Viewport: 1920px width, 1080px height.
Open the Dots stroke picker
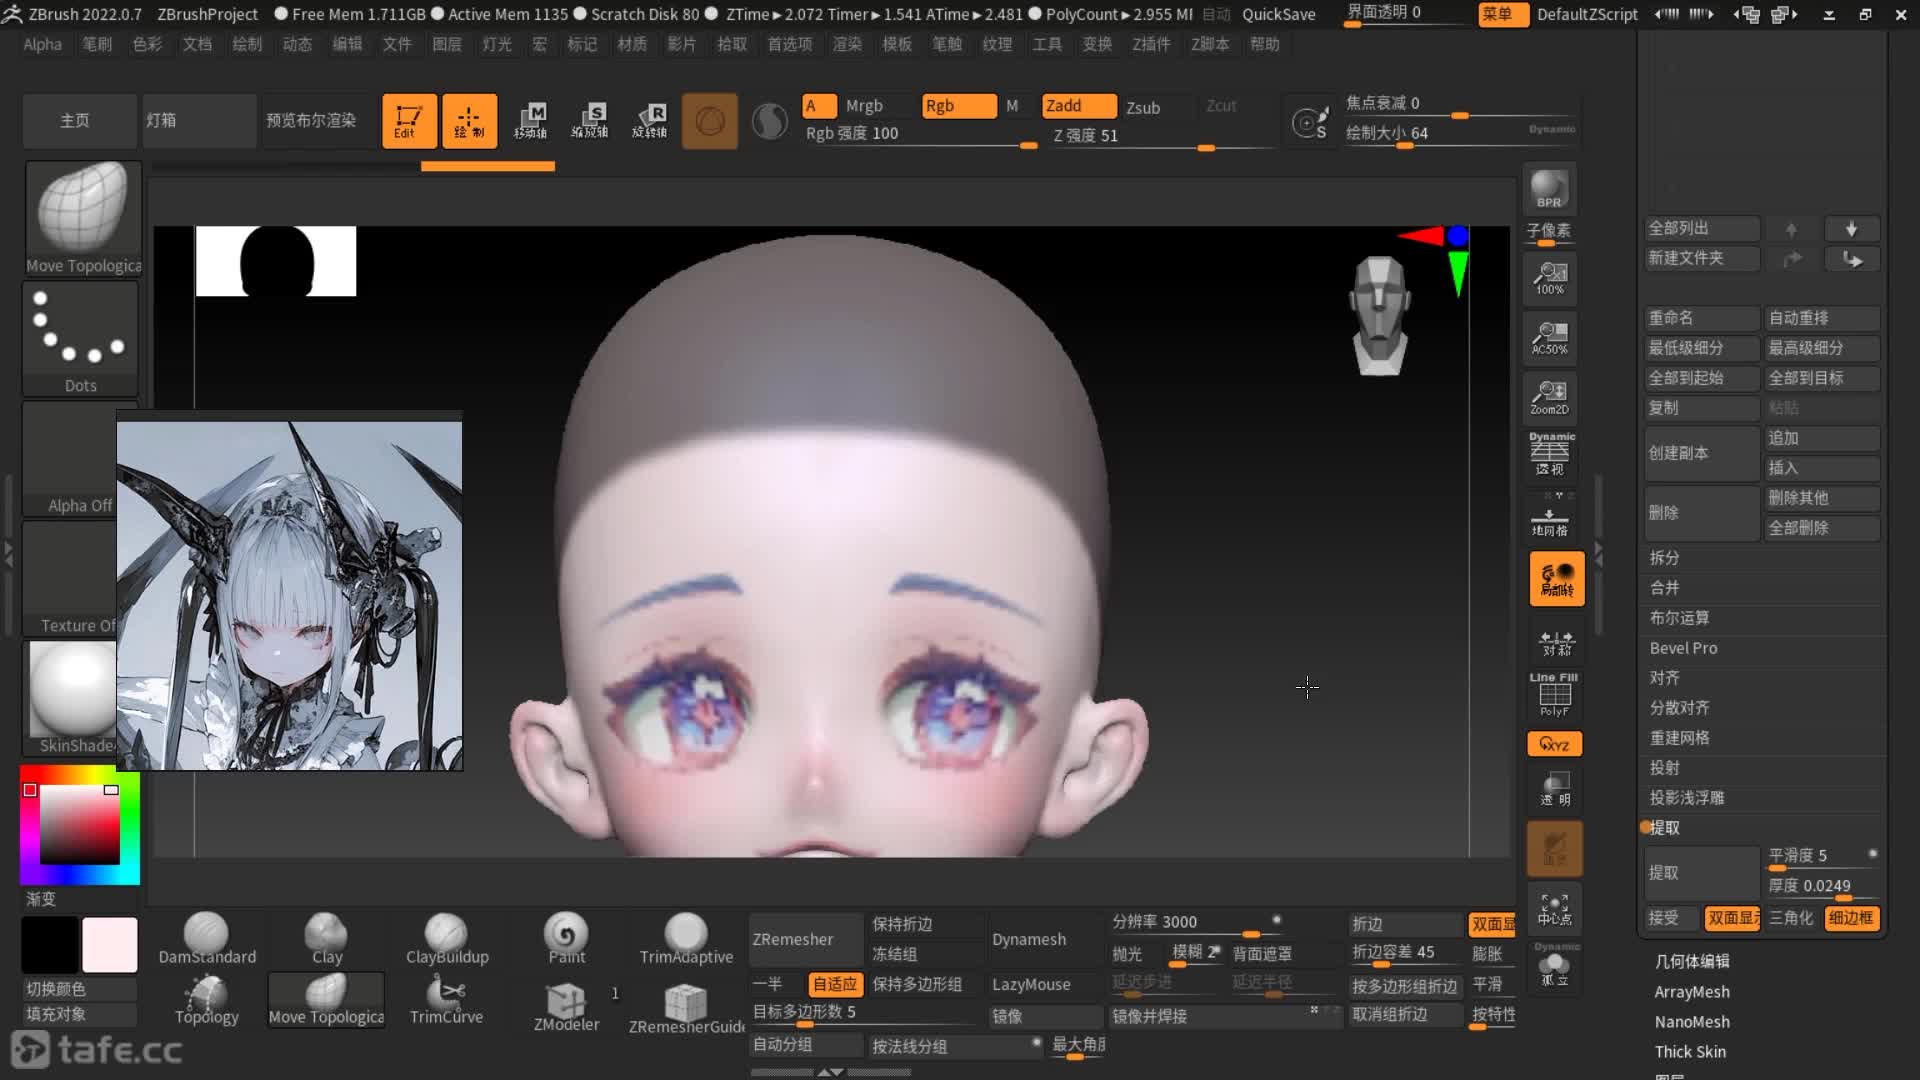[x=80, y=338]
